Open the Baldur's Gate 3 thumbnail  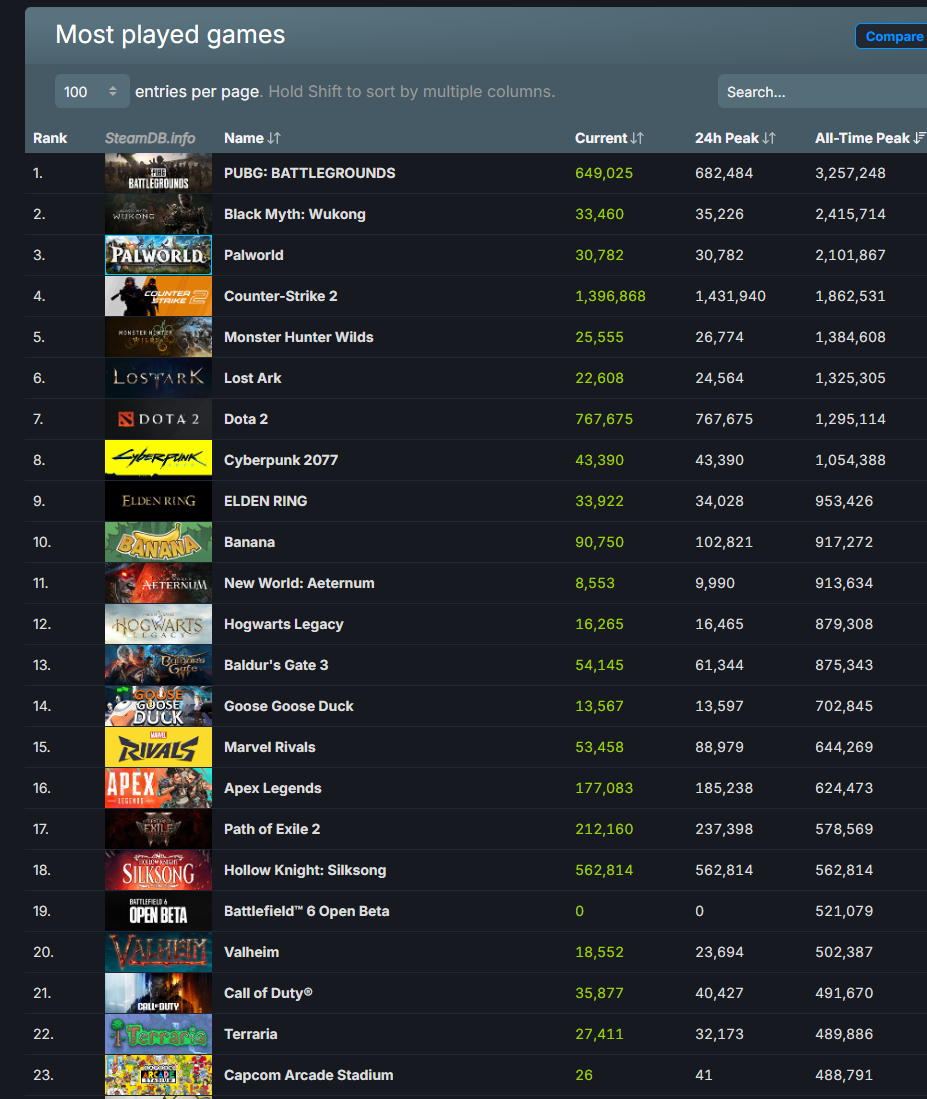[x=158, y=665]
